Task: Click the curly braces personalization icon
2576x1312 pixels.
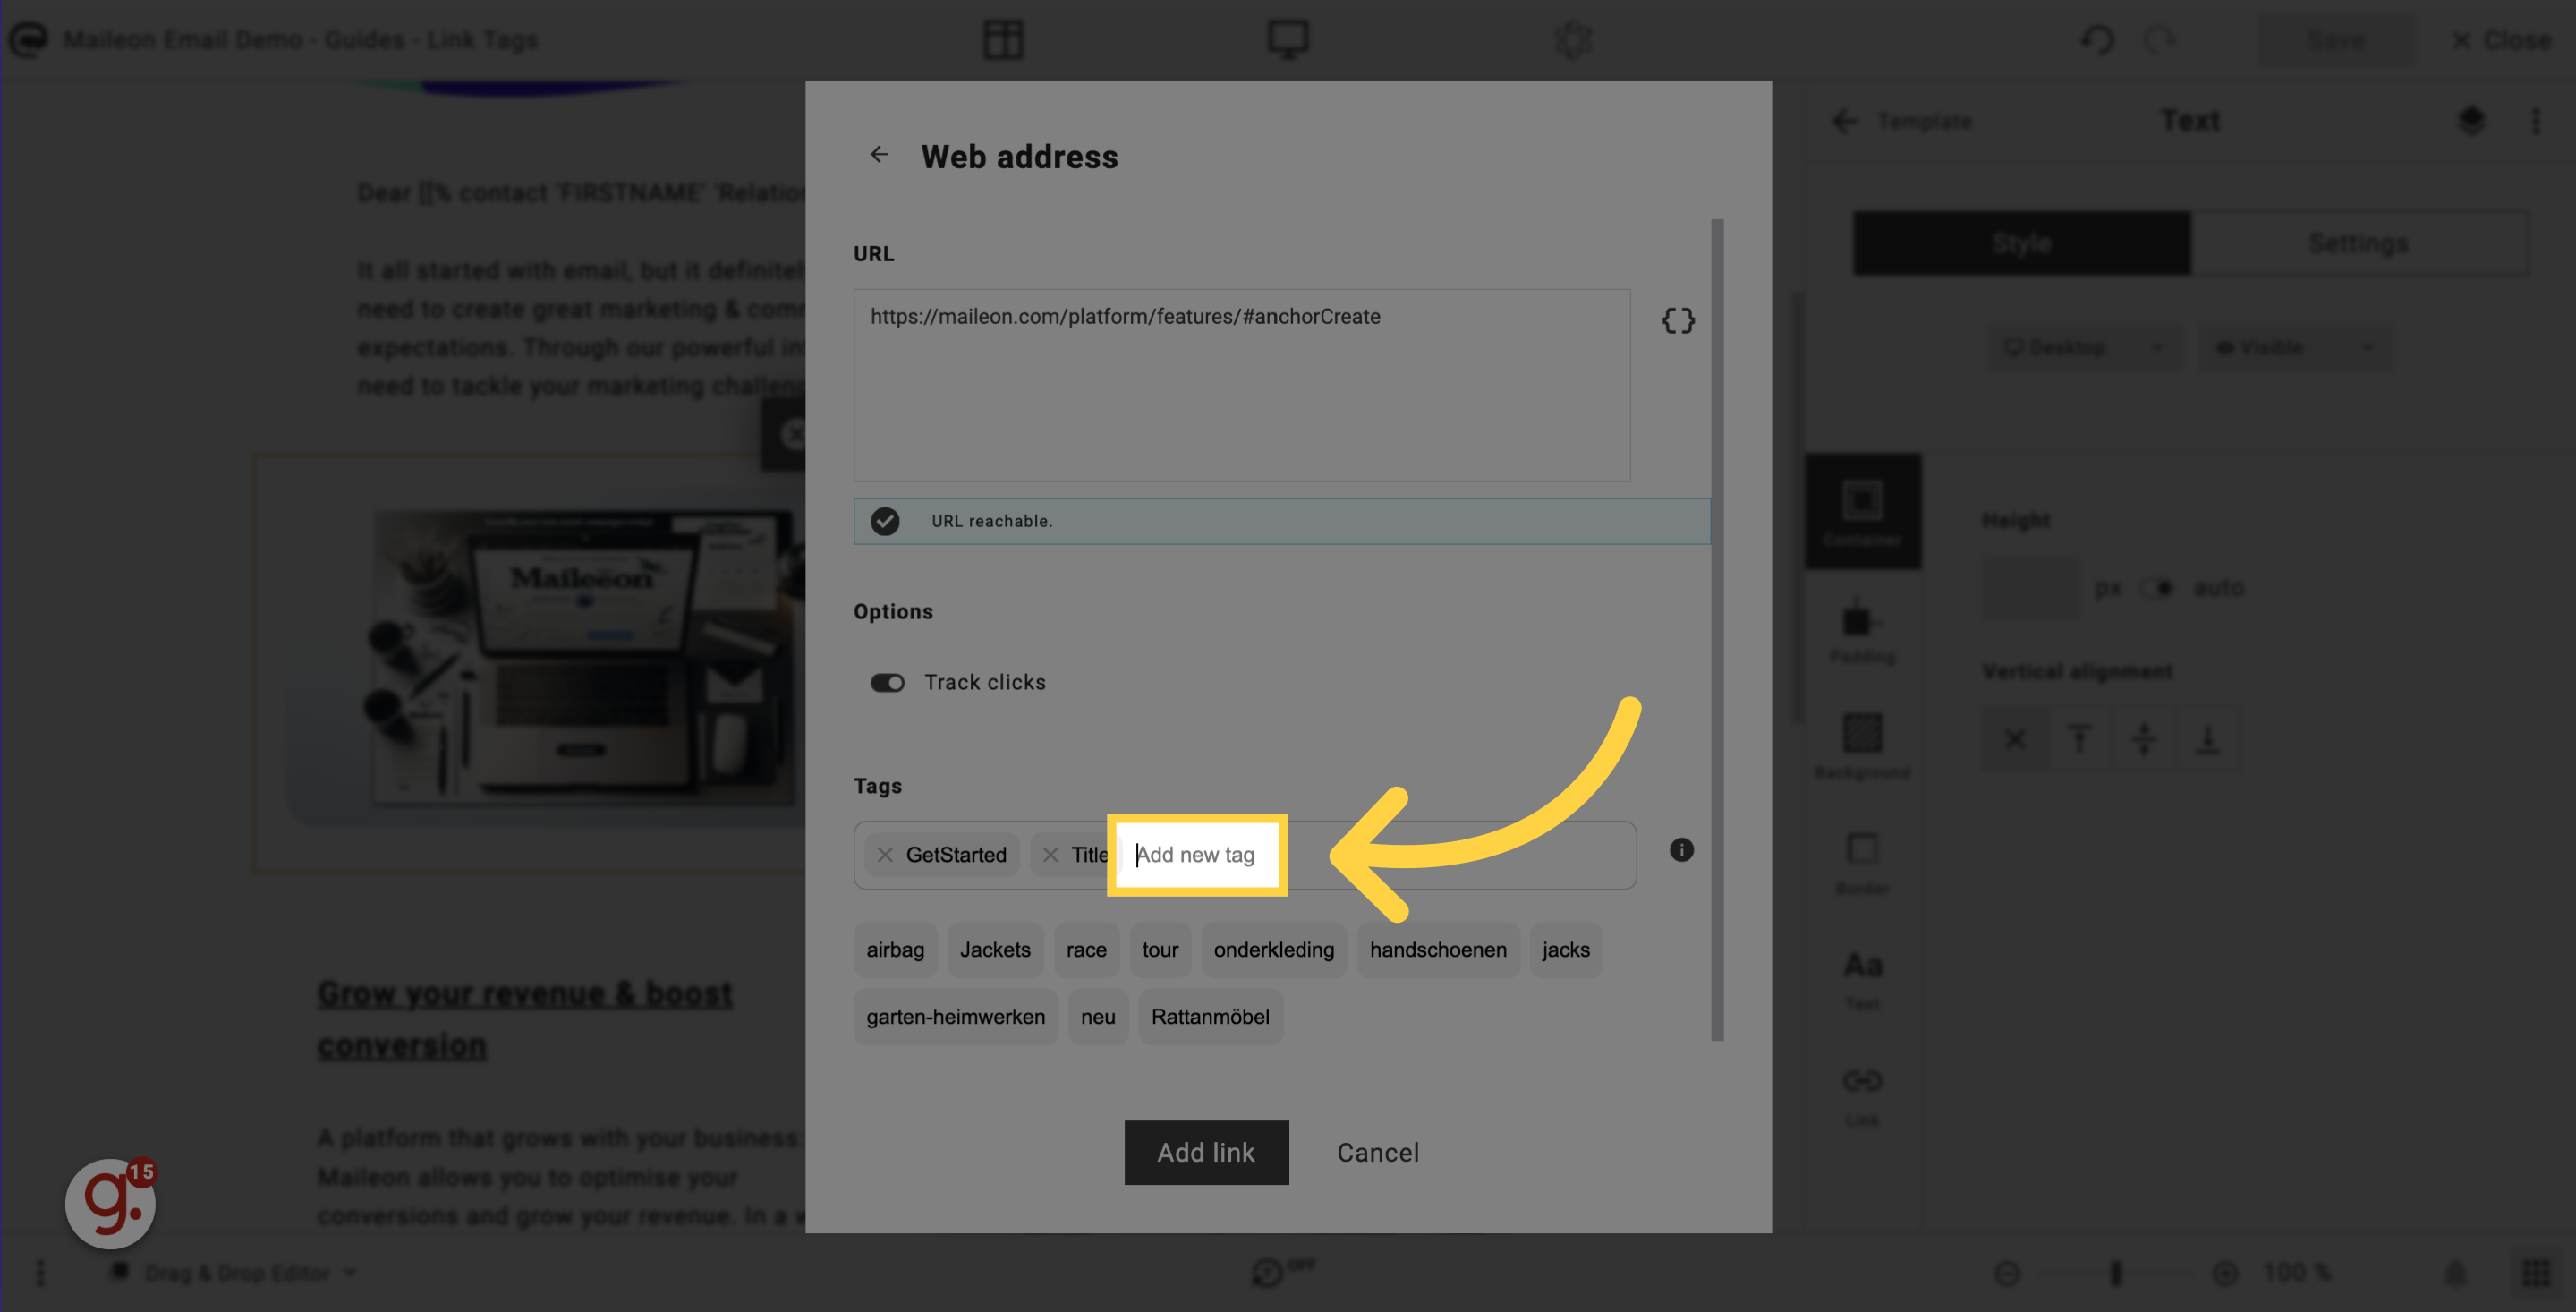Action: click(x=1678, y=321)
